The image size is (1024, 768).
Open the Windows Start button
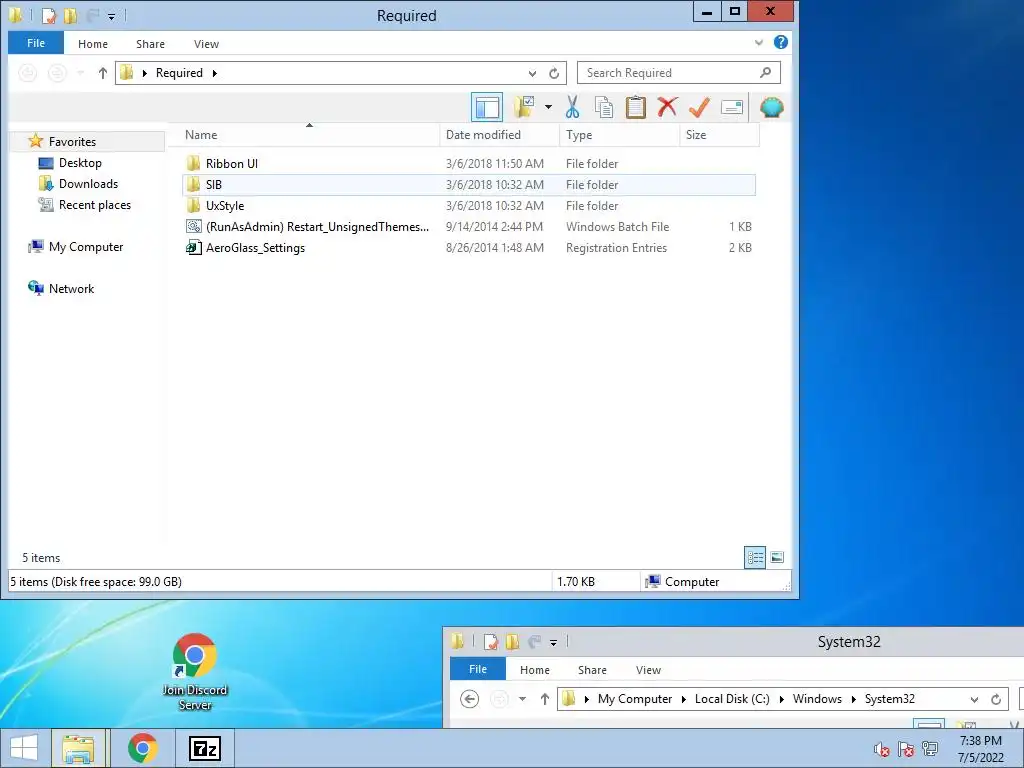tap(23, 748)
